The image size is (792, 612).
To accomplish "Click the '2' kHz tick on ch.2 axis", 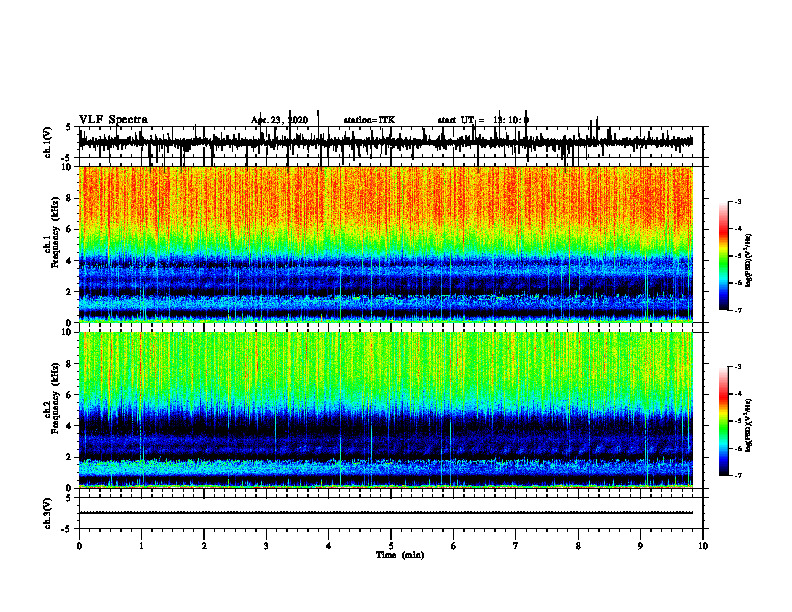I will pyautogui.click(x=70, y=457).
